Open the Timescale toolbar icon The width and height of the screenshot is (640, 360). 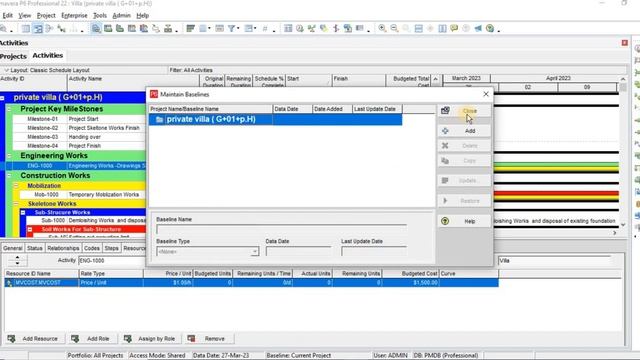coord(219,28)
